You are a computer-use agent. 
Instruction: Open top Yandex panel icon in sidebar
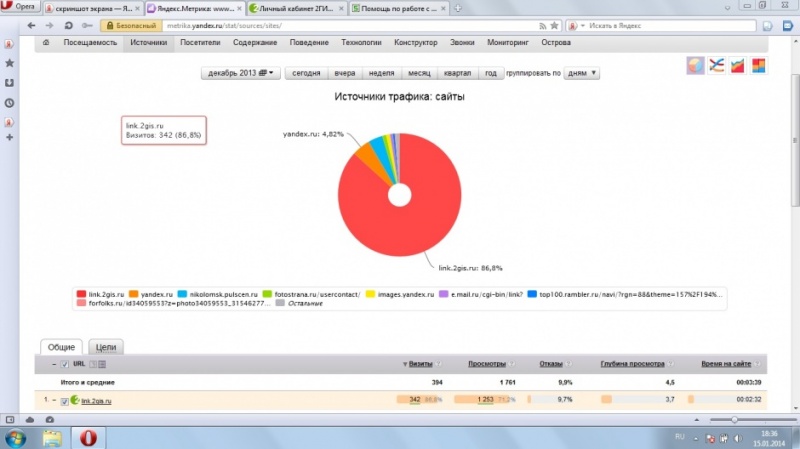pos(9,44)
